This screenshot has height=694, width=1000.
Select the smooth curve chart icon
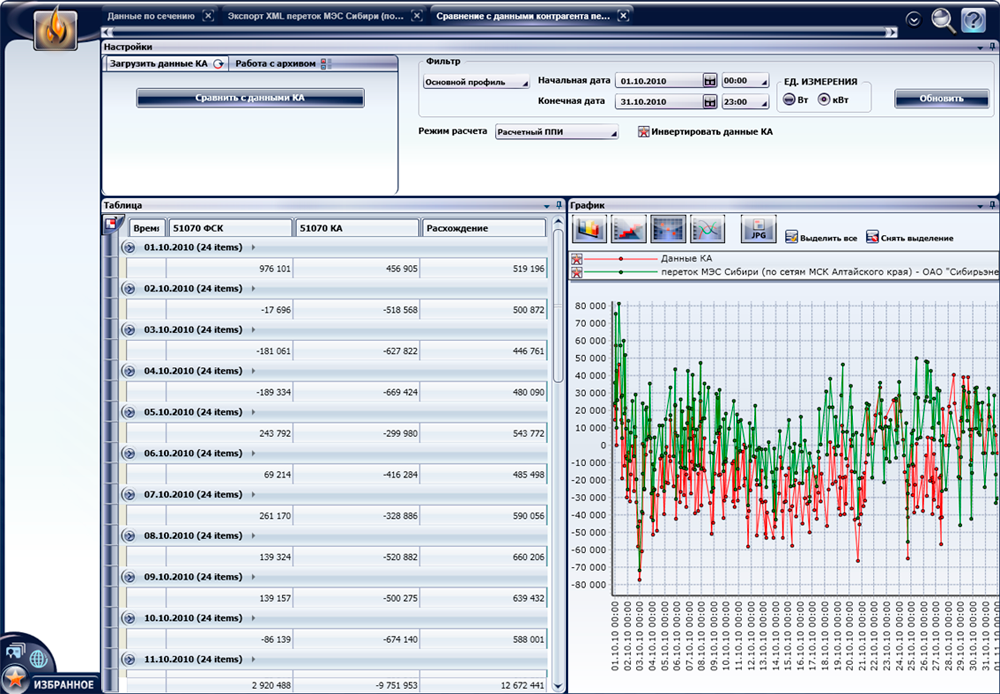click(x=707, y=229)
